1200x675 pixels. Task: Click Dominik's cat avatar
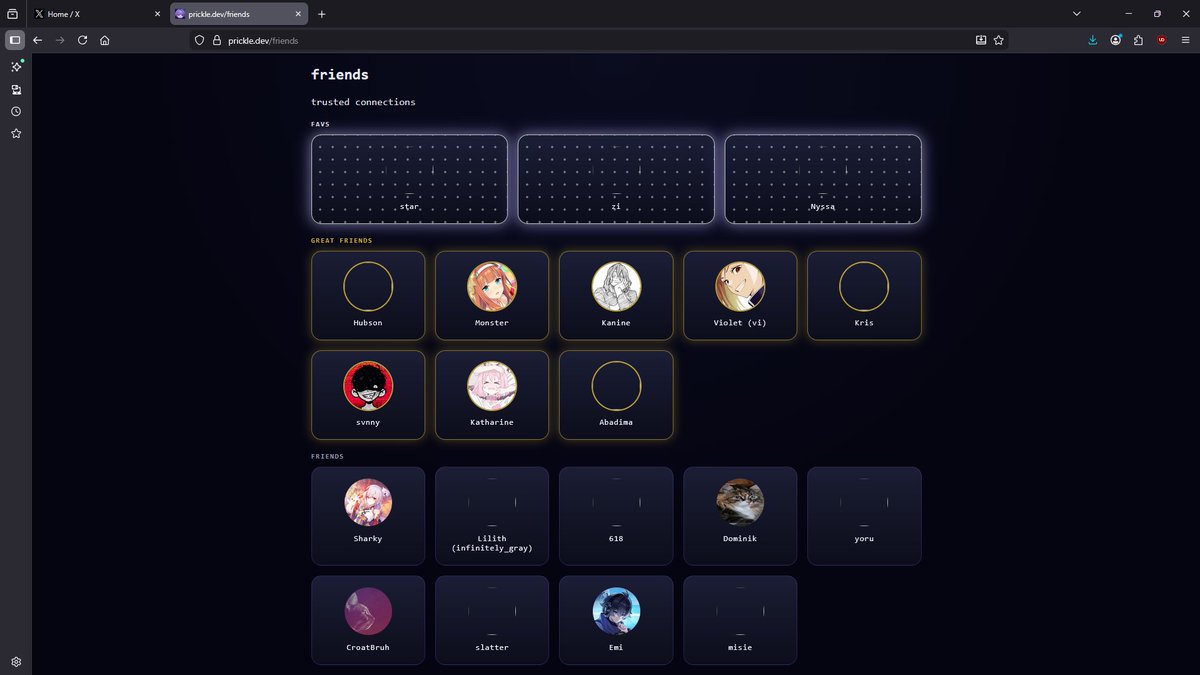740,502
